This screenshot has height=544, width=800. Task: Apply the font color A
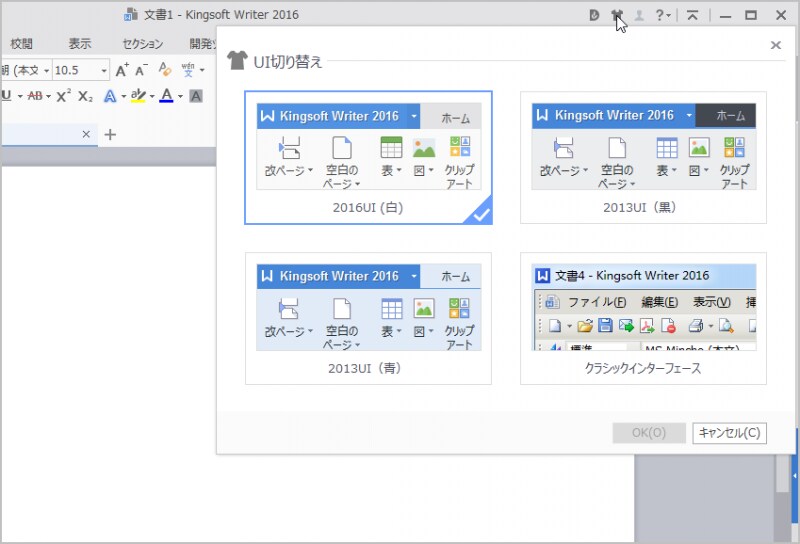click(x=166, y=95)
